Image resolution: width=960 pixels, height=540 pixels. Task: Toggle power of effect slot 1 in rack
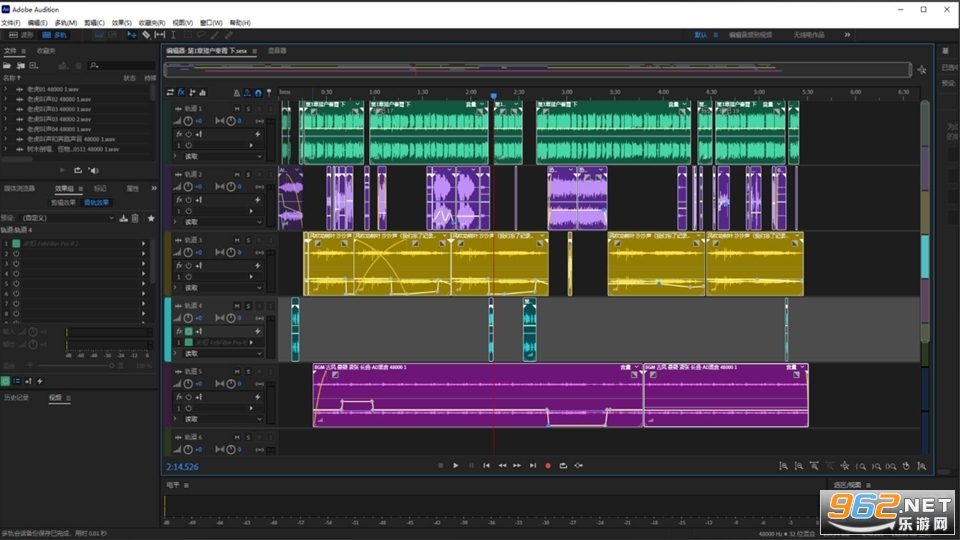point(17,244)
